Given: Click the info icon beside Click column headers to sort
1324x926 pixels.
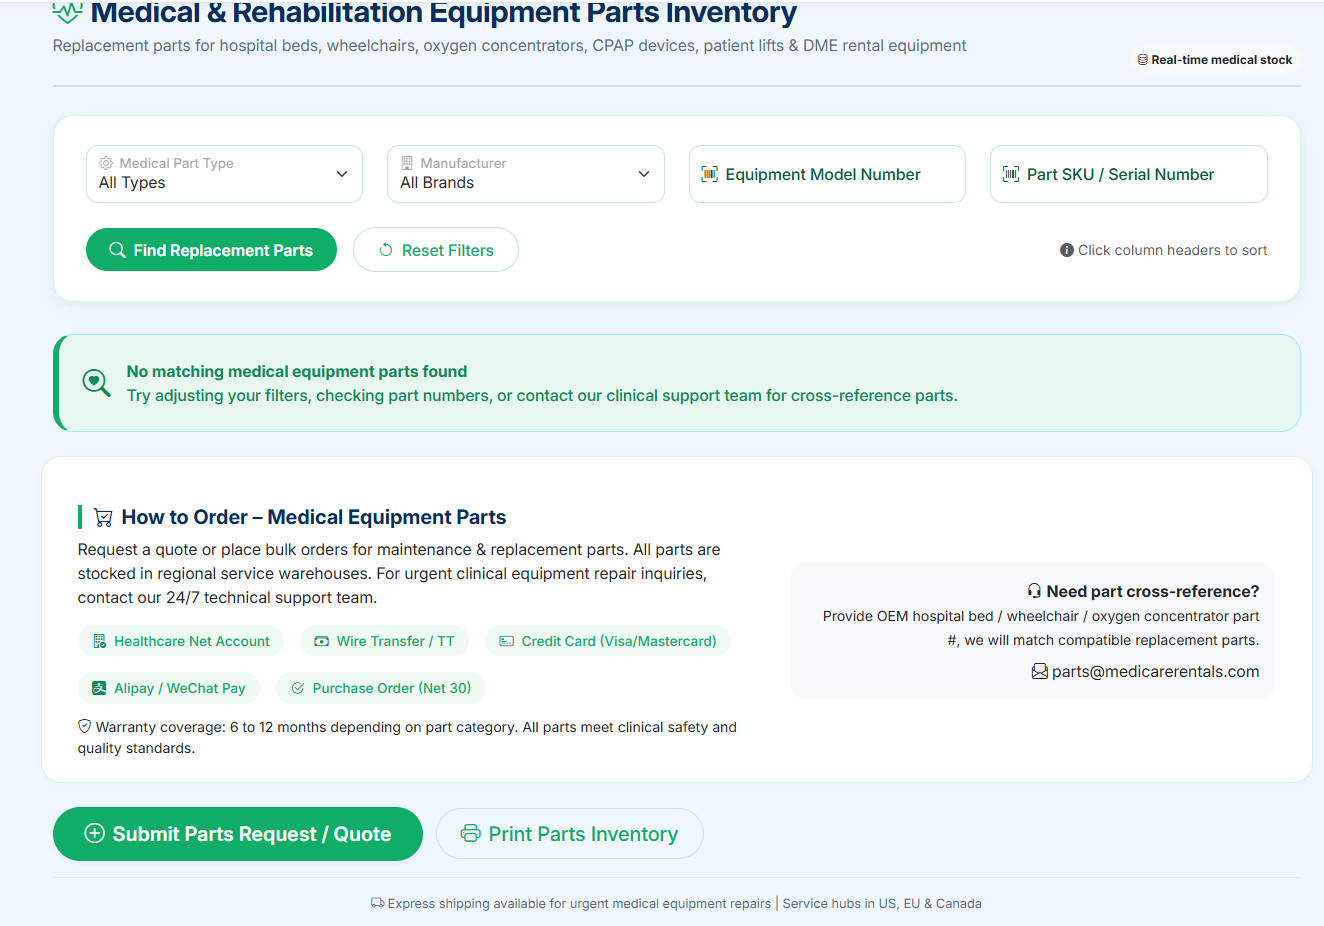Looking at the screenshot, I should click(1067, 250).
